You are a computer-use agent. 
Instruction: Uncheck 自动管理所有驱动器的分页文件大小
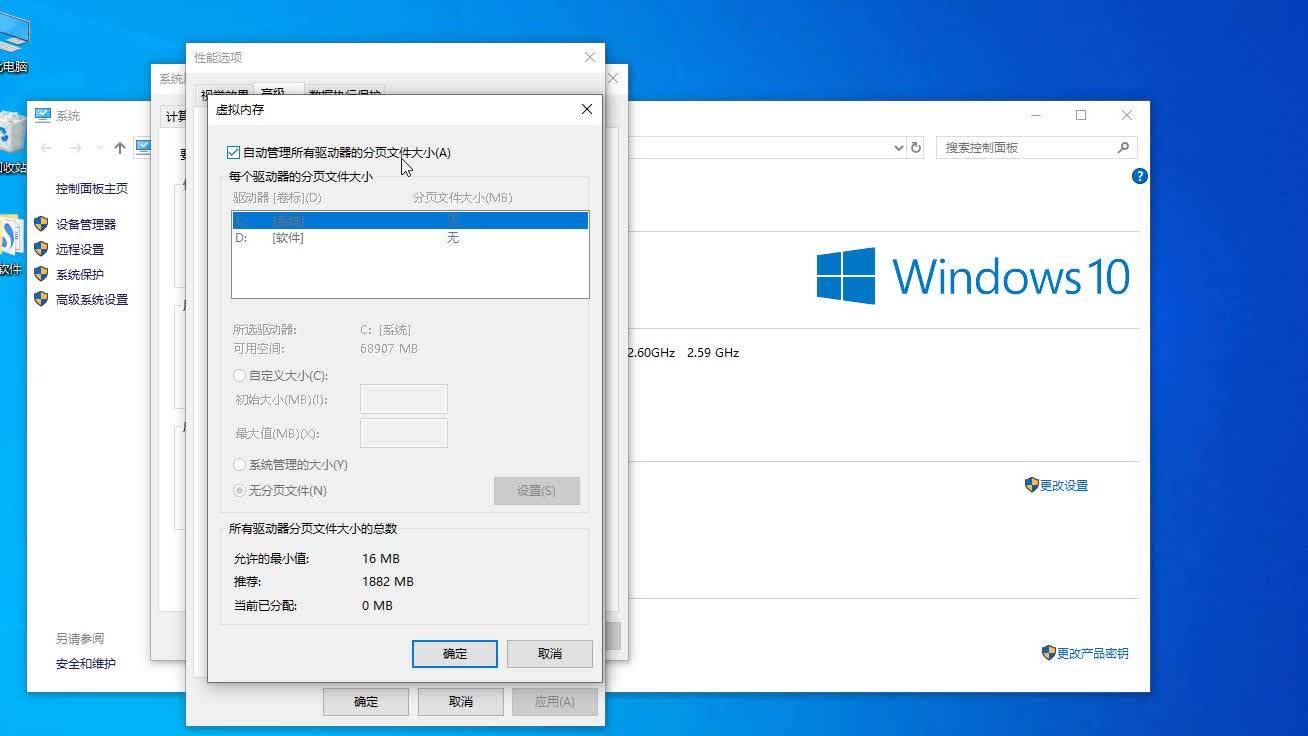[234, 152]
